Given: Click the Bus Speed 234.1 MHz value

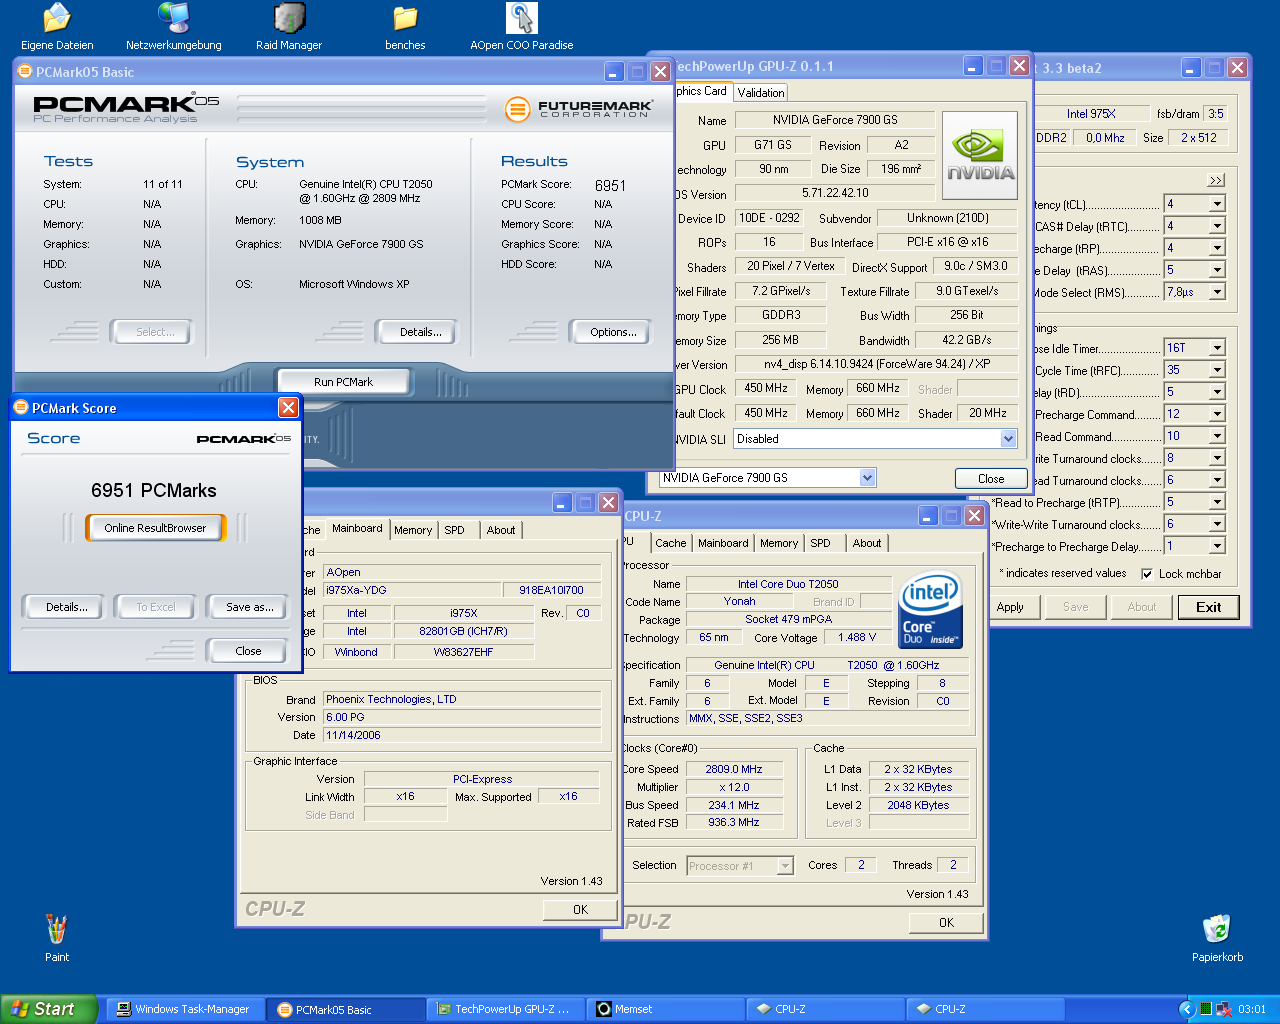Looking at the screenshot, I should point(734,806).
